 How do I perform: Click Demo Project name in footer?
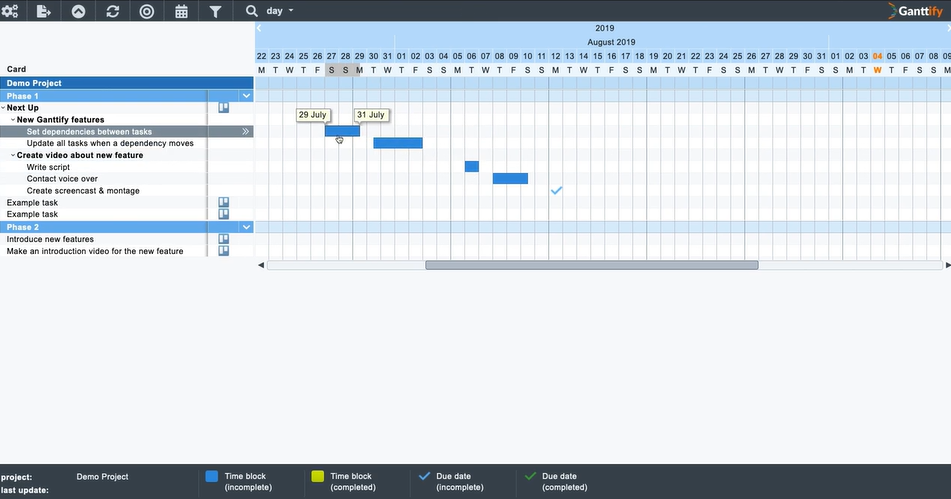click(102, 477)
